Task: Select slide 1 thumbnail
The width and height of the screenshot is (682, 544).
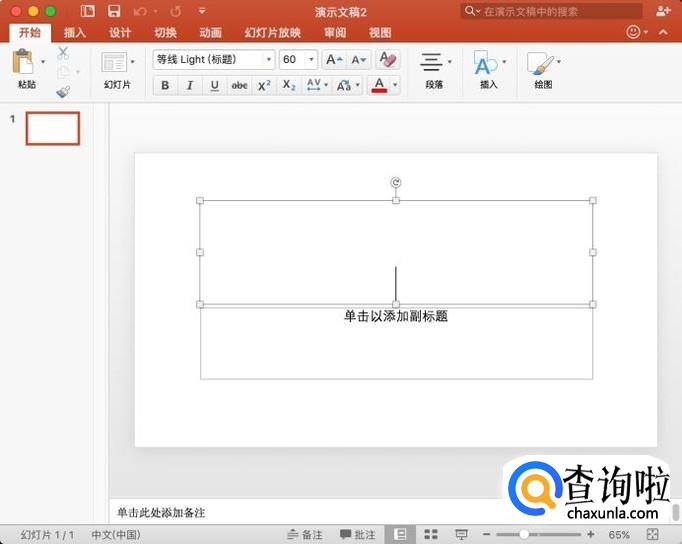Action: 53,128
